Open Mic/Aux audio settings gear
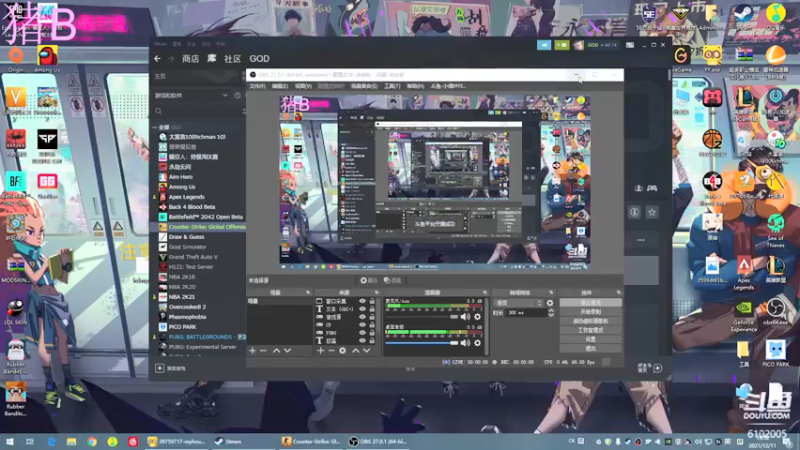 coord(478,317)
